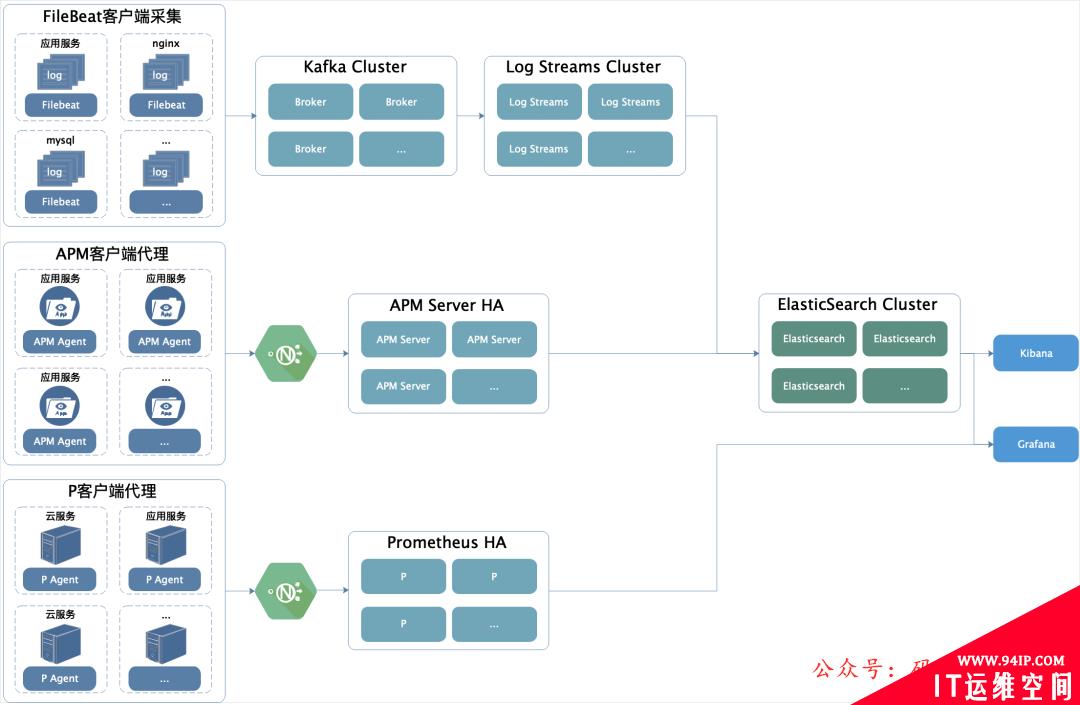Click the "P客户端代理" heading
1080x705 pixels.
112,491
